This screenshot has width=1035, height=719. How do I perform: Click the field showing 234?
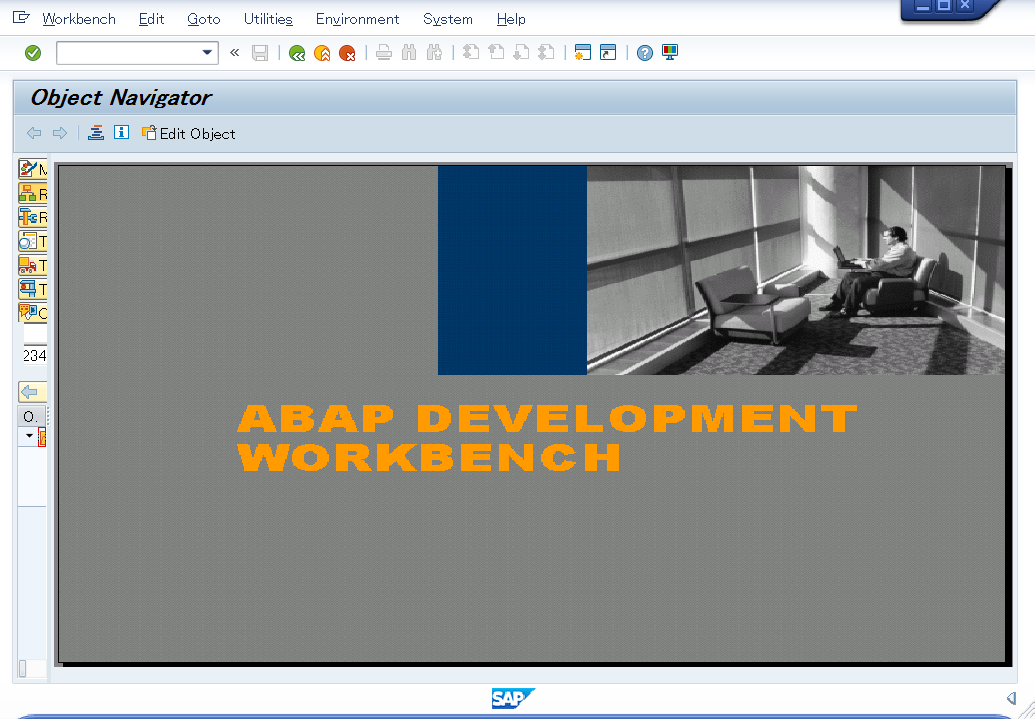pyautogui.click(x=35, y=356)
